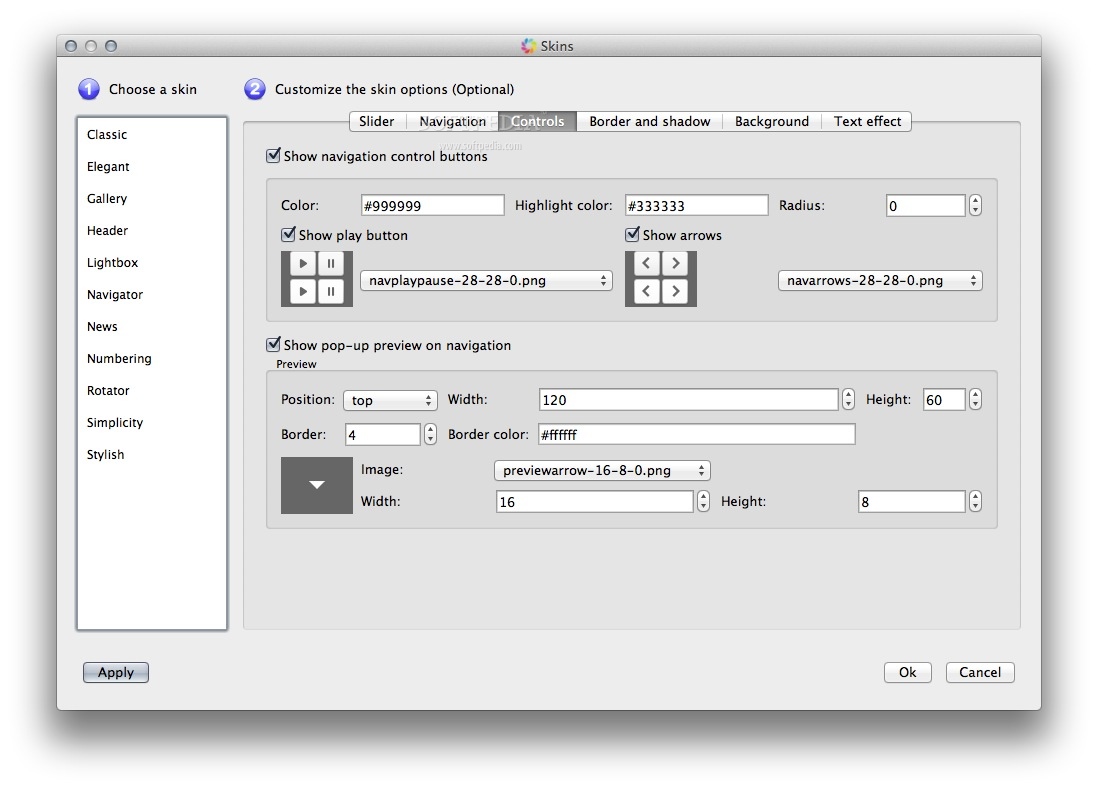Image resolution: width=1098 pixels, height=789 pixels.
Task: Click the Highlight color field #333333
Action: point(696,206)
